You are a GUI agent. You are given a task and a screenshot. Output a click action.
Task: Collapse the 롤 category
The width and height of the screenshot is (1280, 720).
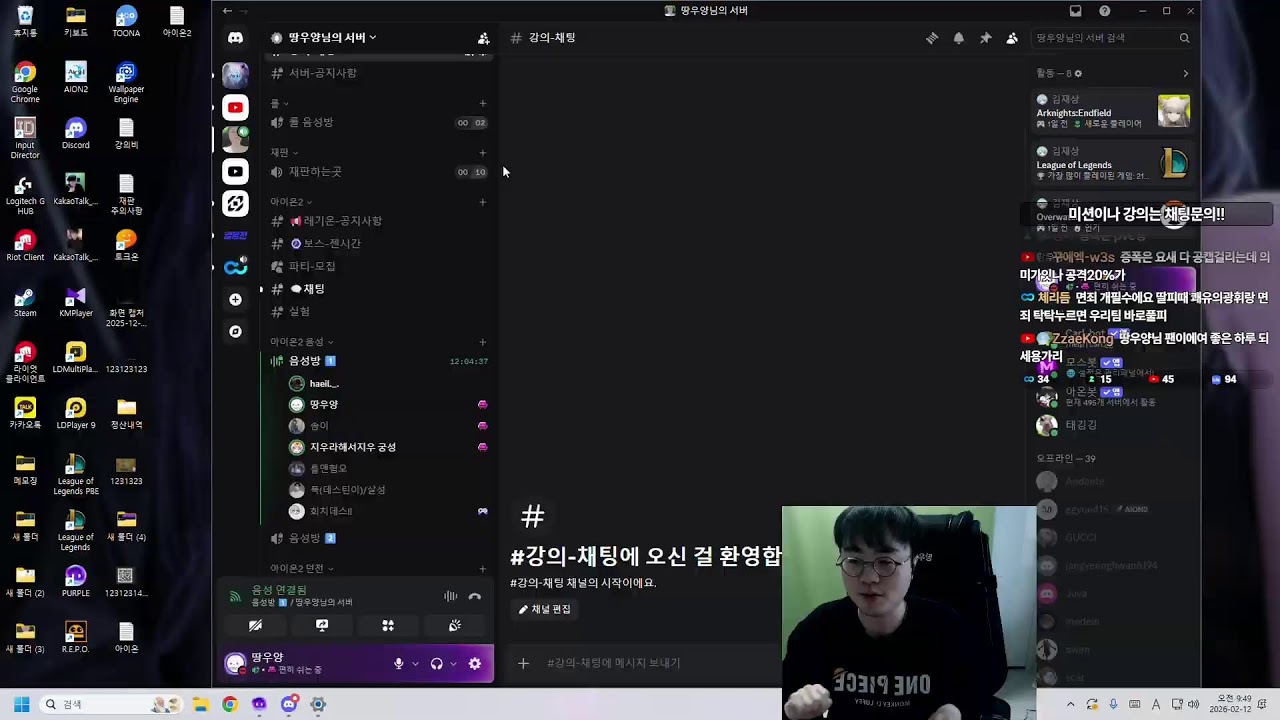tap(280, 103)
